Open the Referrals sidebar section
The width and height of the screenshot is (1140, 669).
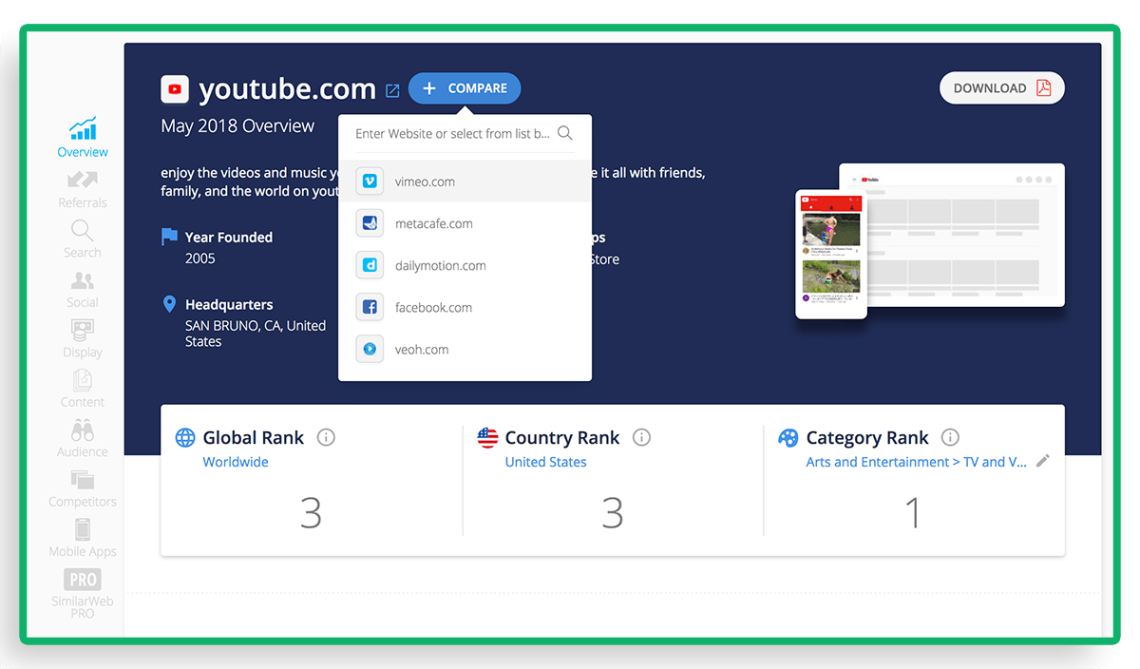pos(82,189)
